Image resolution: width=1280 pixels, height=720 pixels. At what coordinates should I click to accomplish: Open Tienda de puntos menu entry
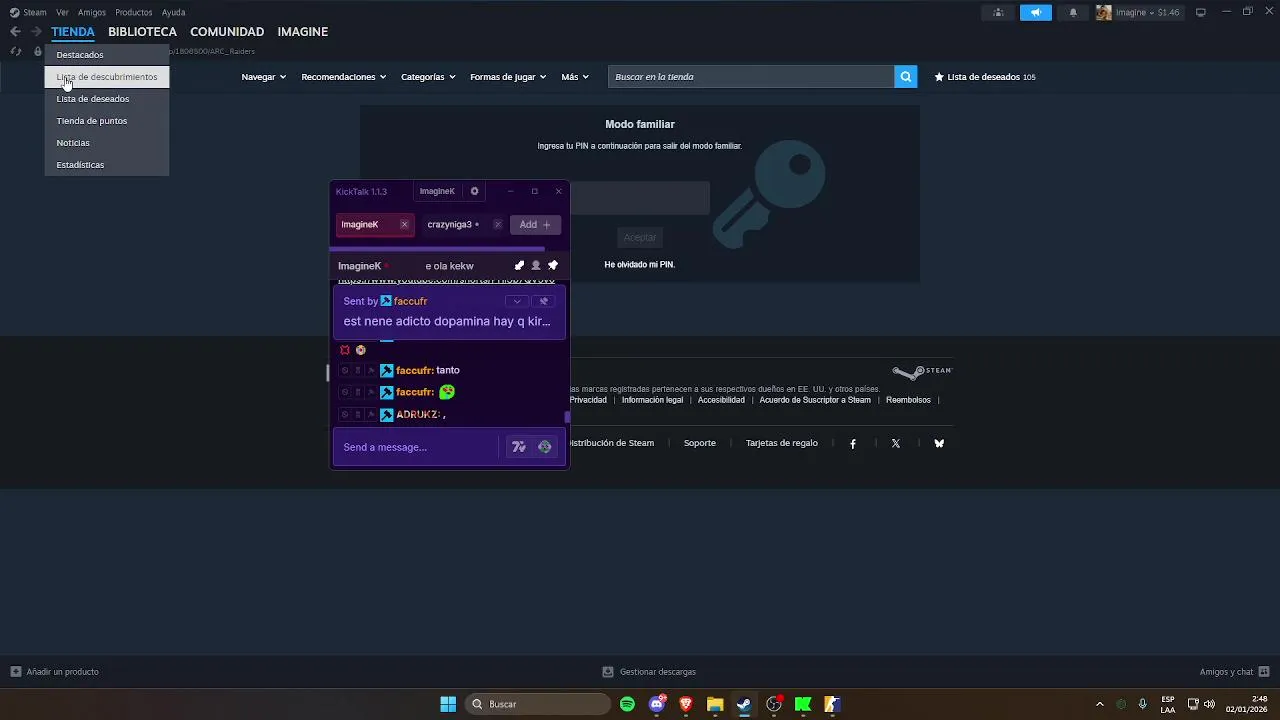(107, 121)
